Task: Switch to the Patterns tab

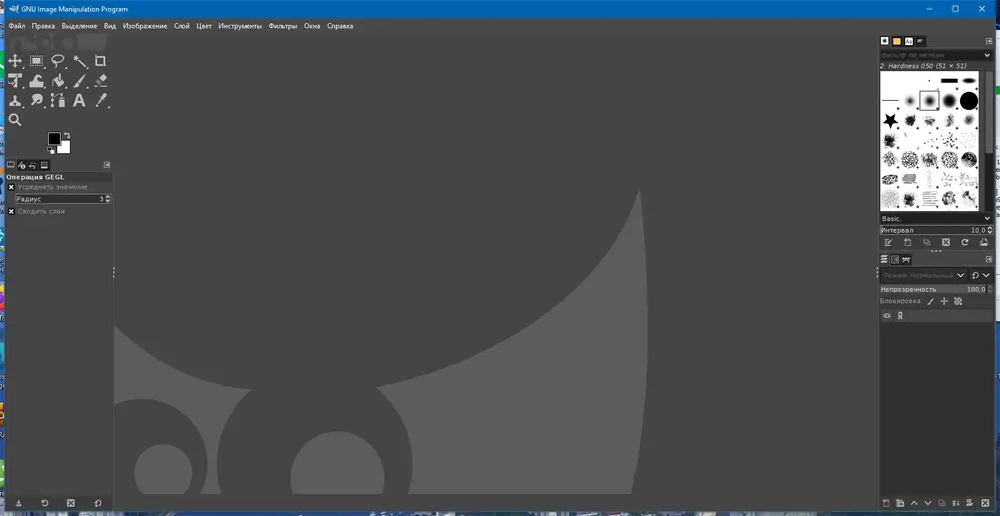Action: pyautogui.click(x=897, y=41)
